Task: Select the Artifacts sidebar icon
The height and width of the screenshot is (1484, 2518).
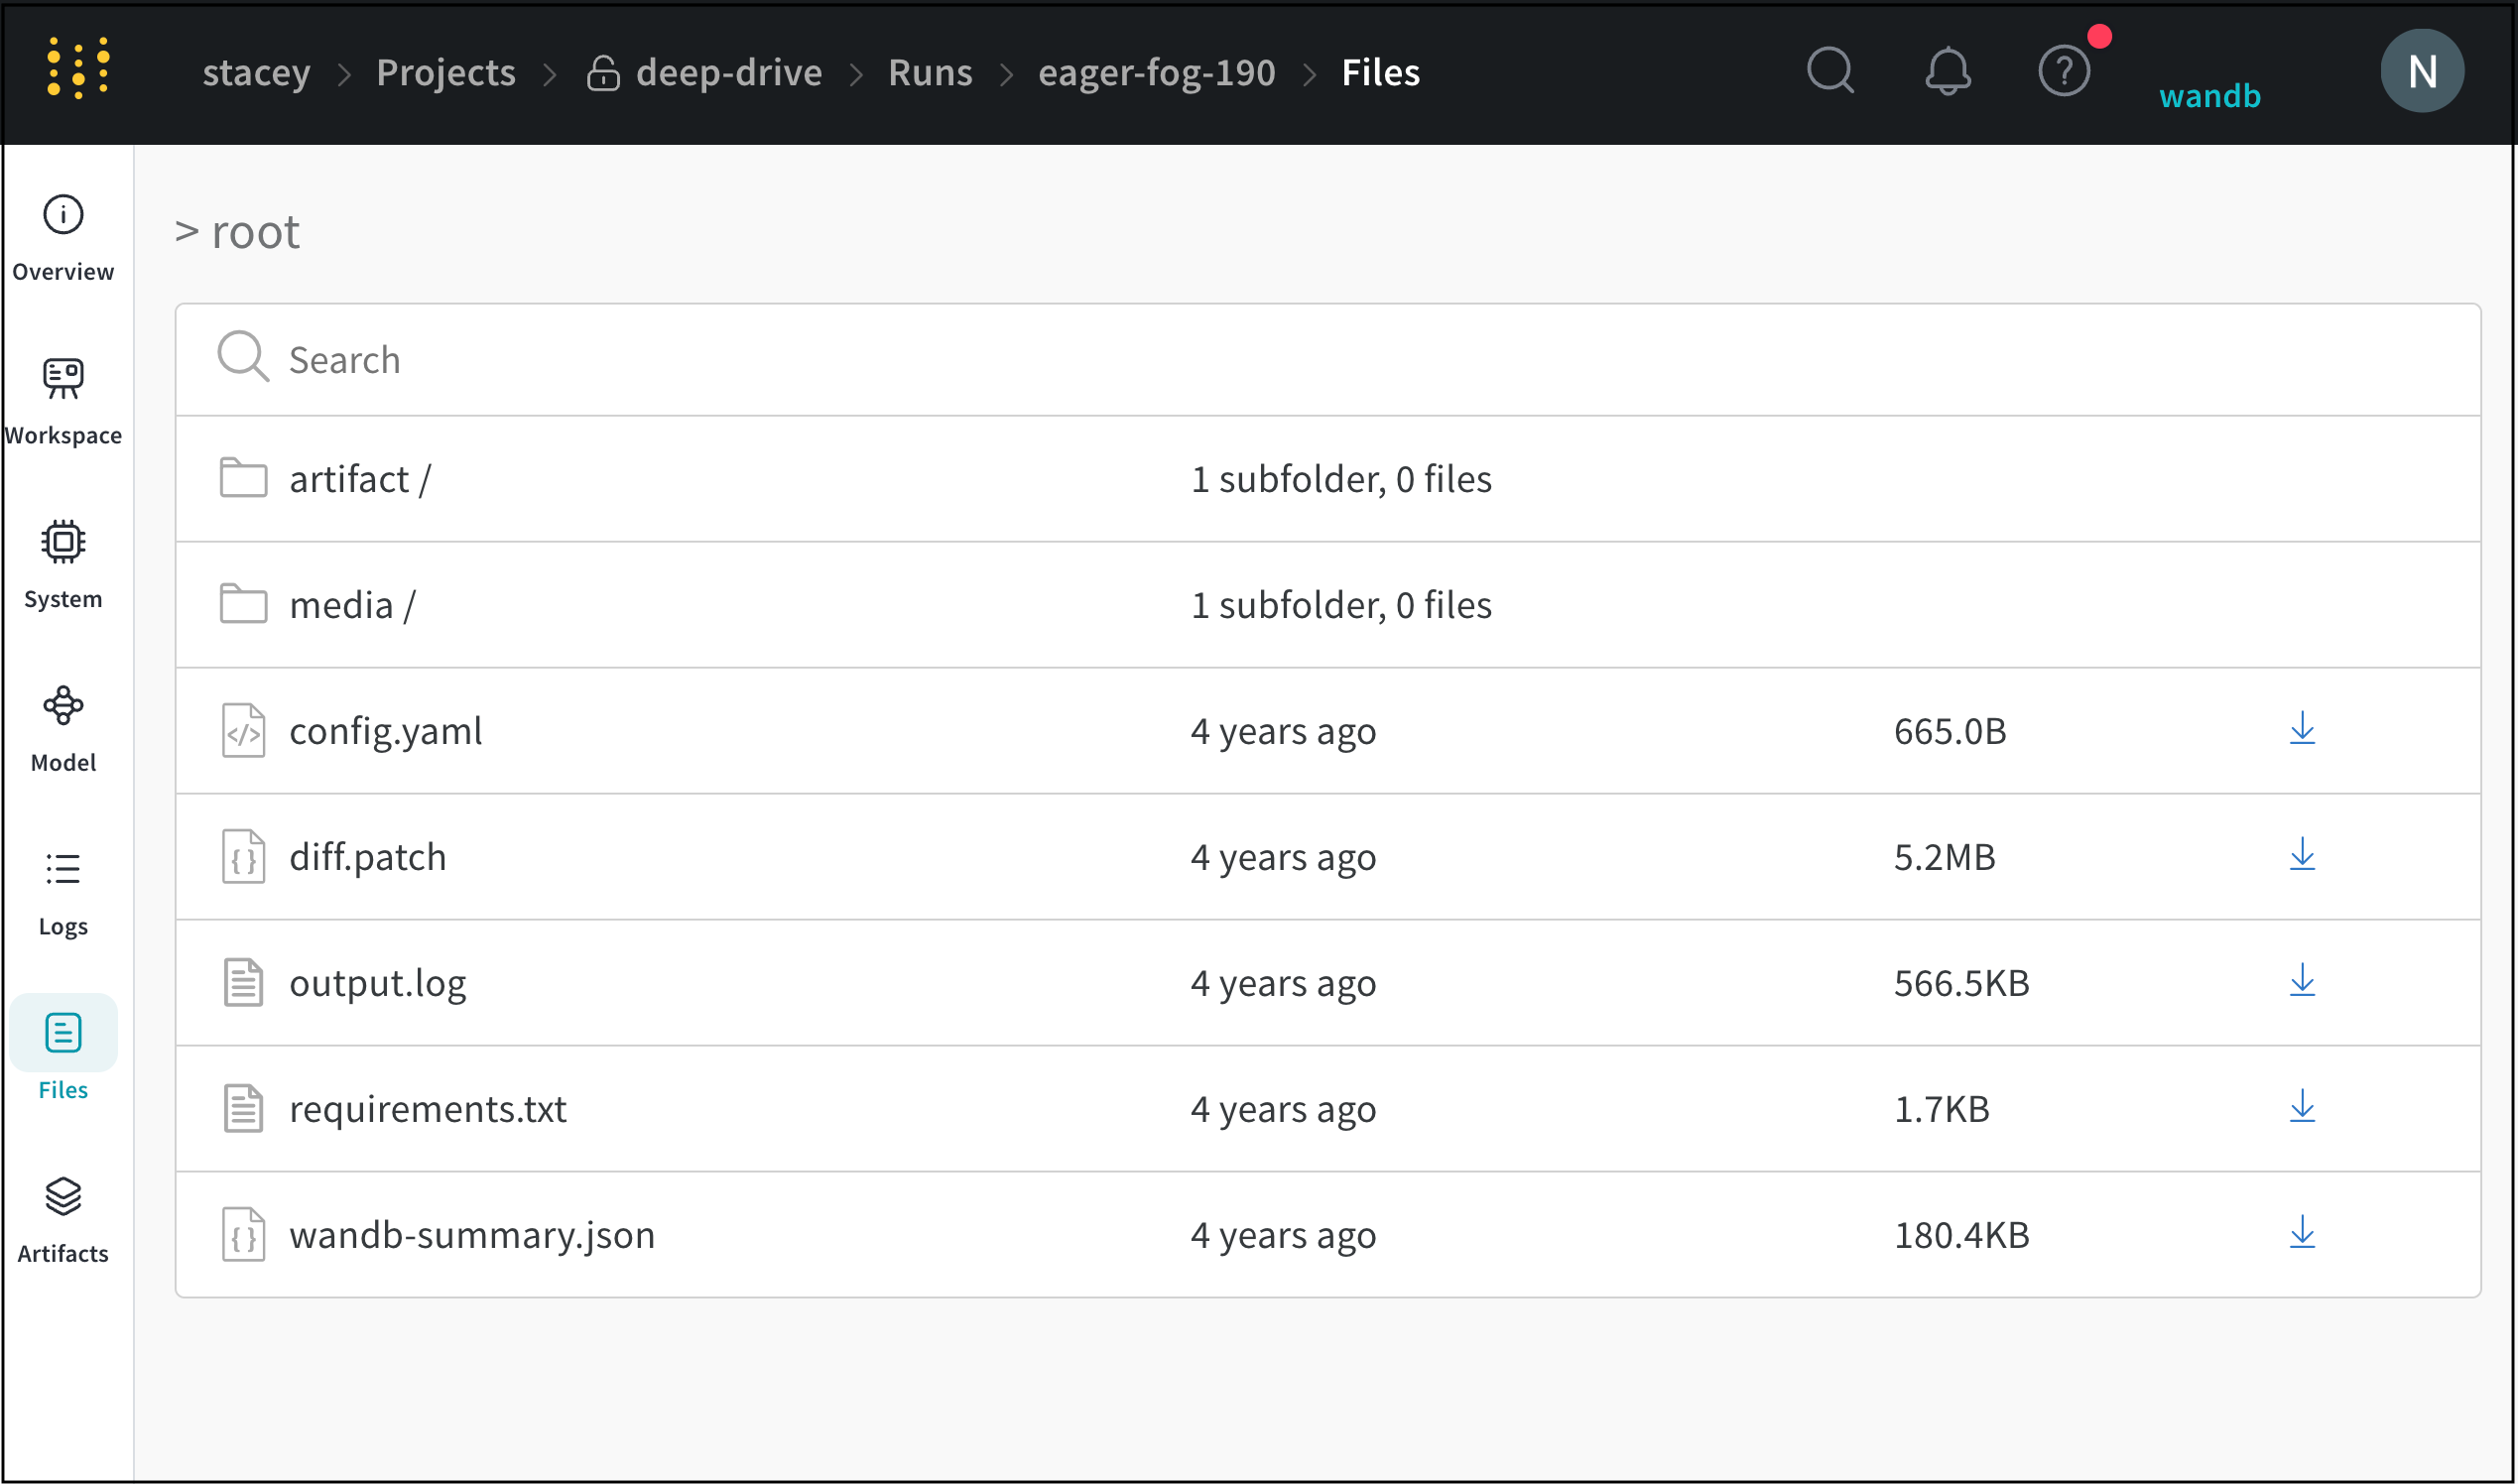Action: tap(63, 1218)
